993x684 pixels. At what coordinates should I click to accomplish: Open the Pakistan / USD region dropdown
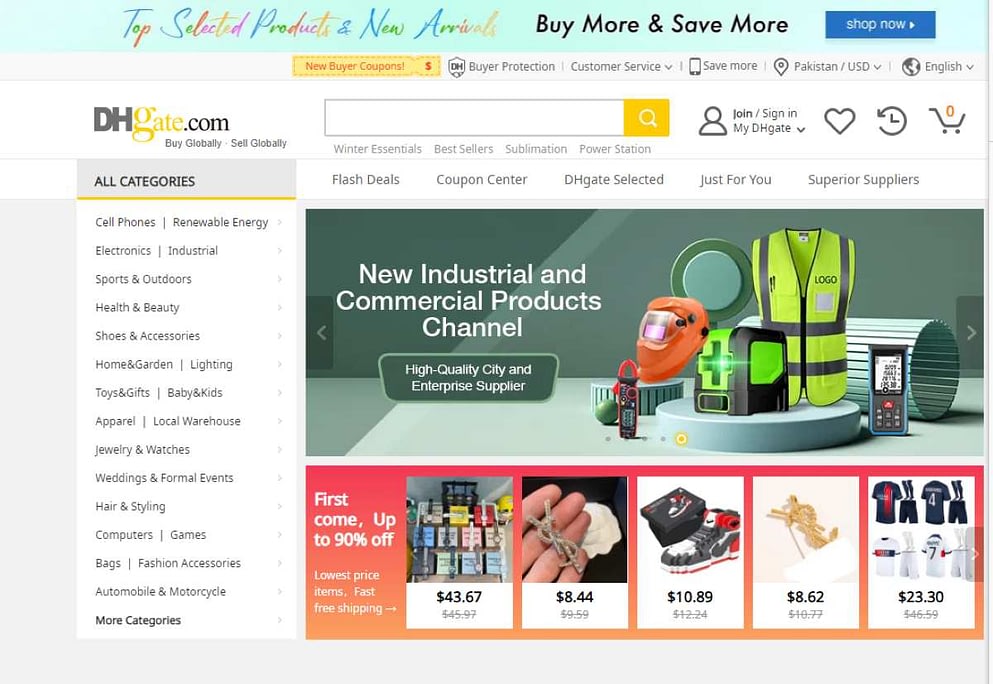coord(828,66)
